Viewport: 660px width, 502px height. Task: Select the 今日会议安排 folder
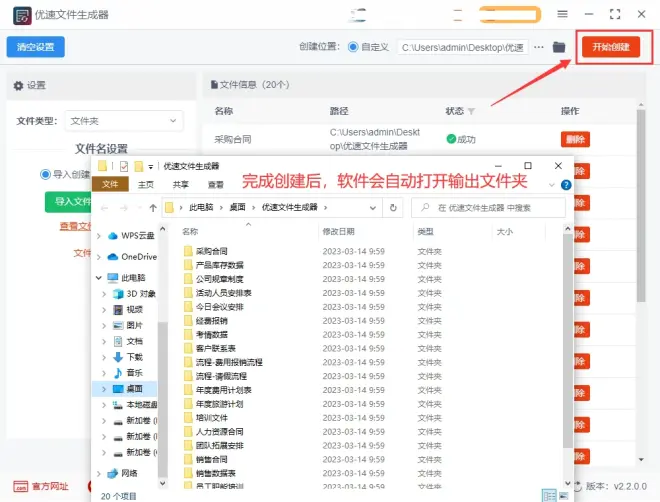(214, 307)
